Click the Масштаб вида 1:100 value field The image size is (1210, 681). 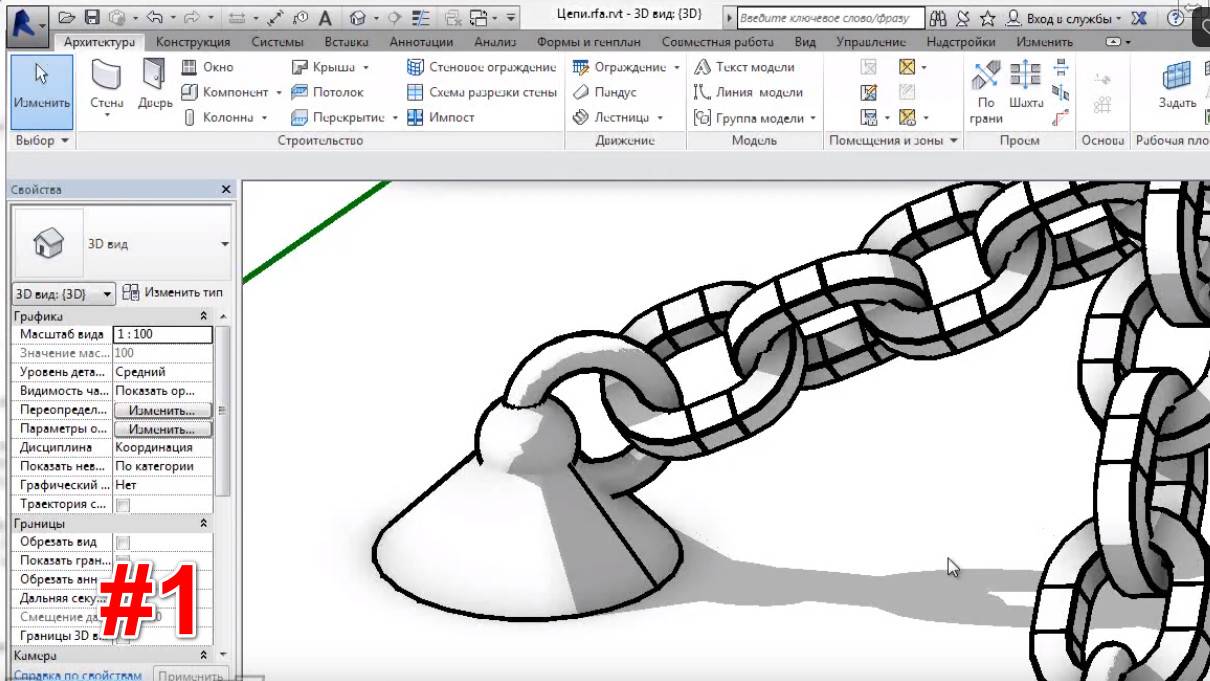[x=162, y=334]
